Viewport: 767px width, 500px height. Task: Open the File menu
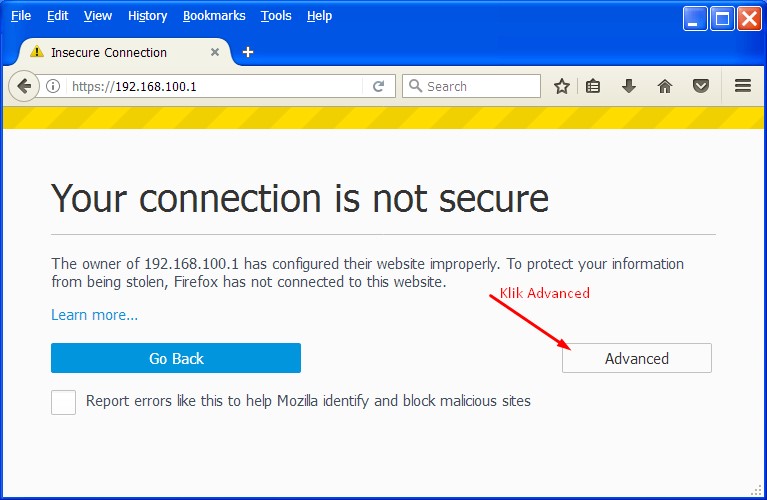20,16
